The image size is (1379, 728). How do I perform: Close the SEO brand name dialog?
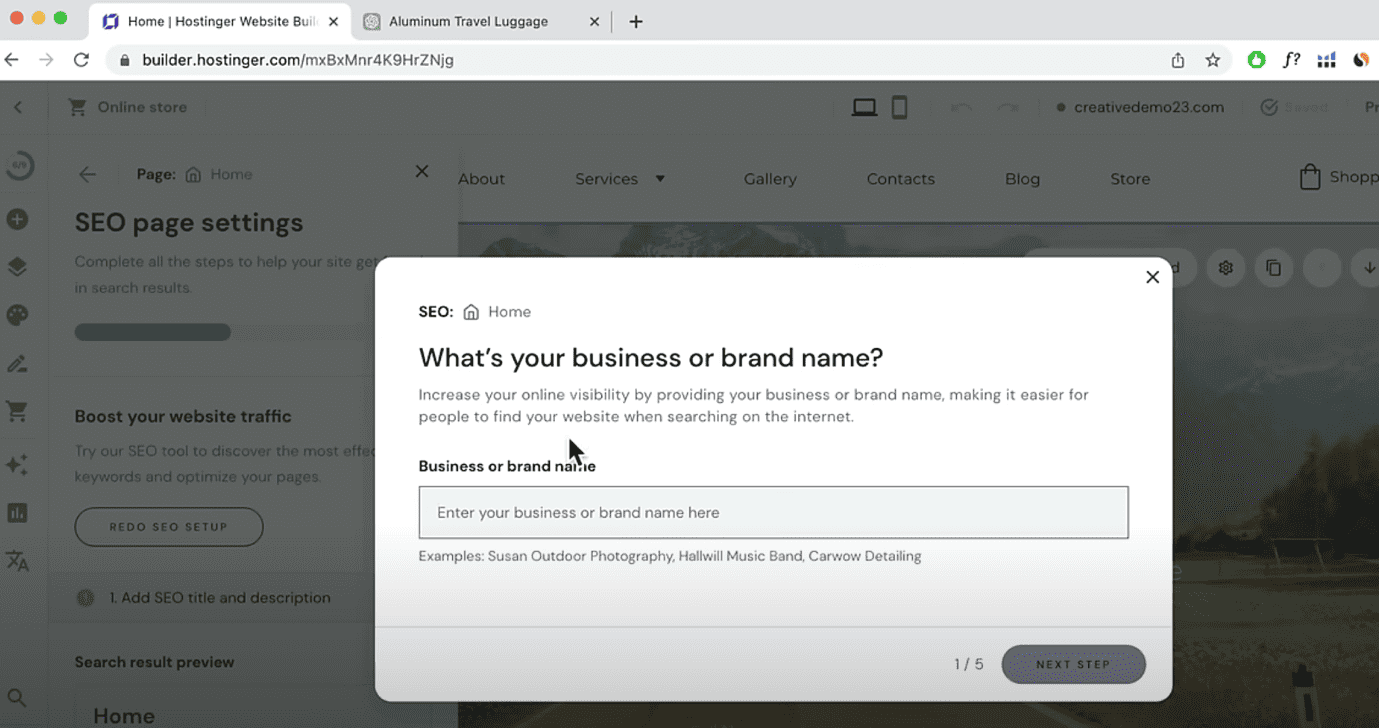pos(1152,277)
